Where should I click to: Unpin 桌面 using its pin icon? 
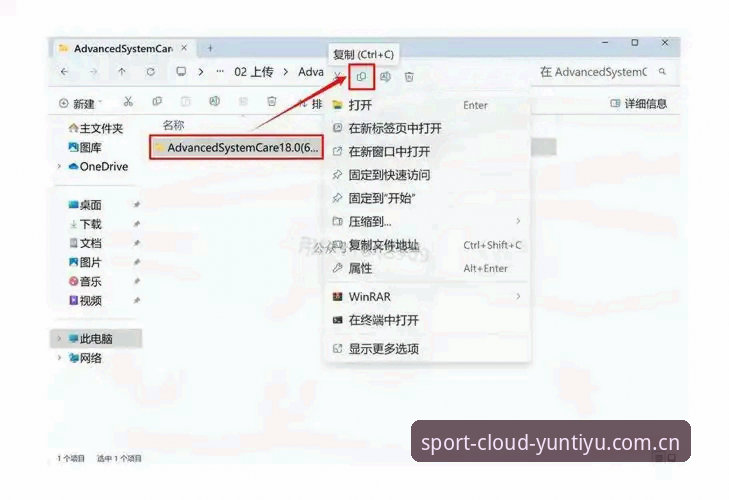point(137,205)
